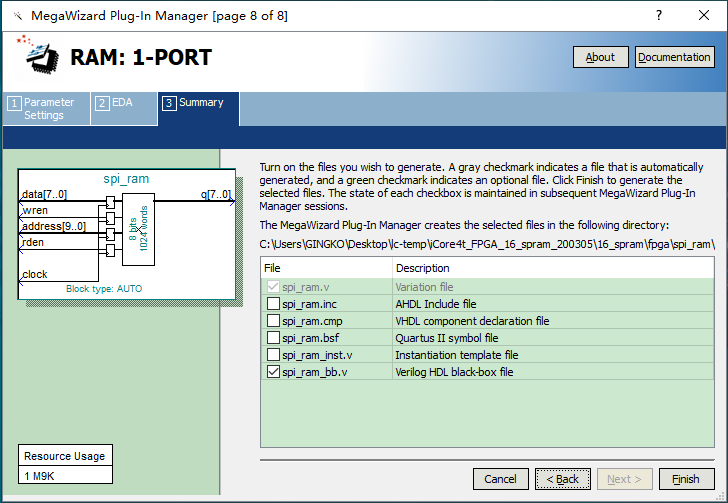The image size is (728, 503).
Task: Click the File column header
Action: click(326, 268)
